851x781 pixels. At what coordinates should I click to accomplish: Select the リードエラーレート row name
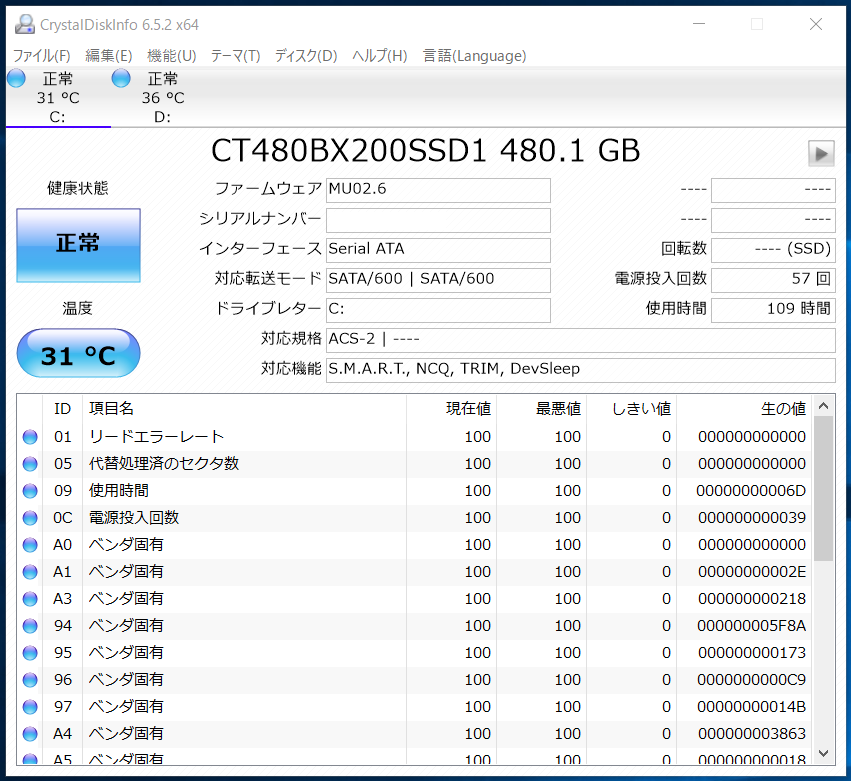pyautogui.click(x=156, y=437)
